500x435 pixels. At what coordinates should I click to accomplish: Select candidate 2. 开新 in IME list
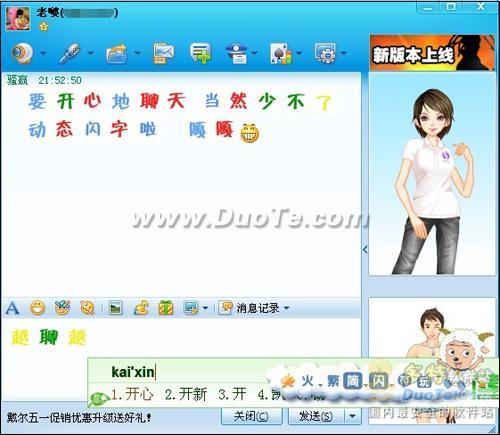[x=186, y=395]
